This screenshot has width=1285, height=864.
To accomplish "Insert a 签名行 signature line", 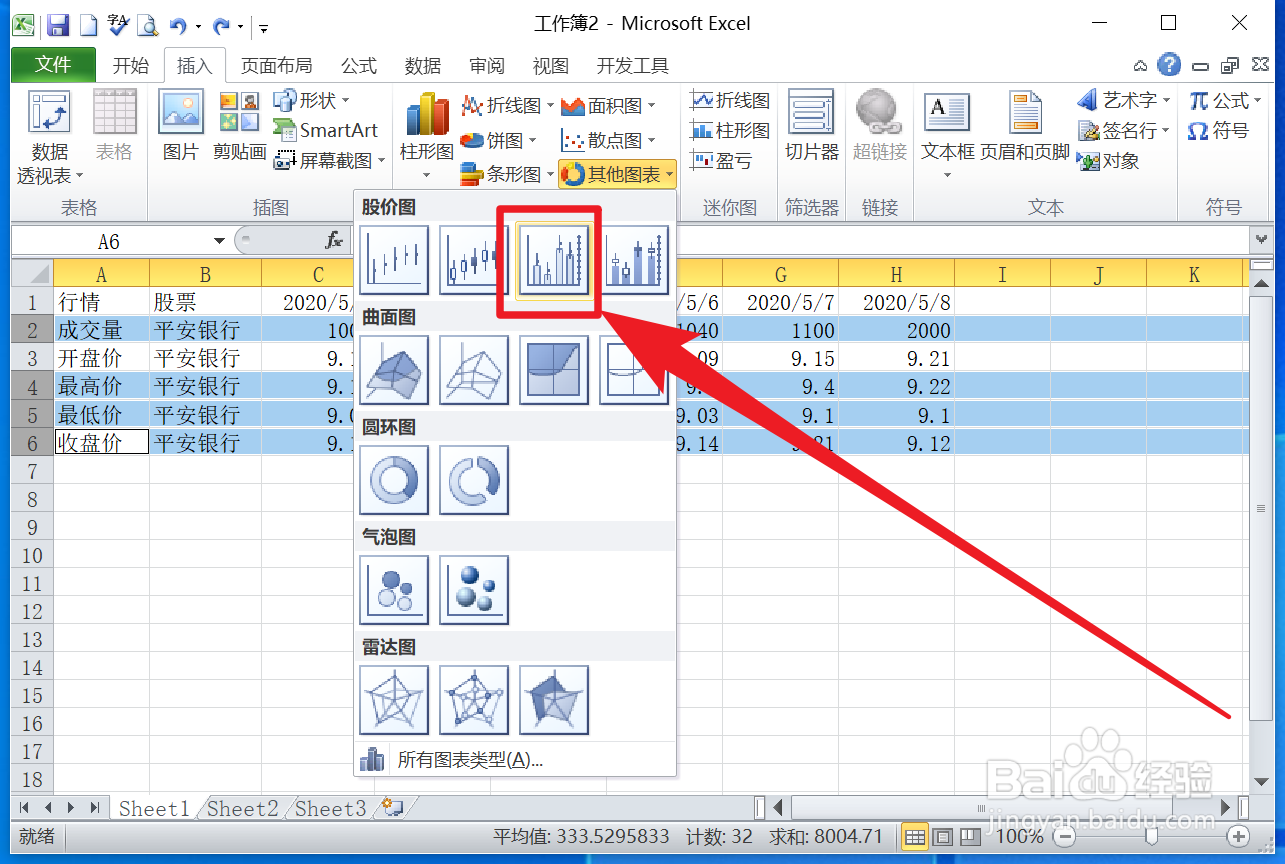I will pyautogui.click(x=1123, y=131).
